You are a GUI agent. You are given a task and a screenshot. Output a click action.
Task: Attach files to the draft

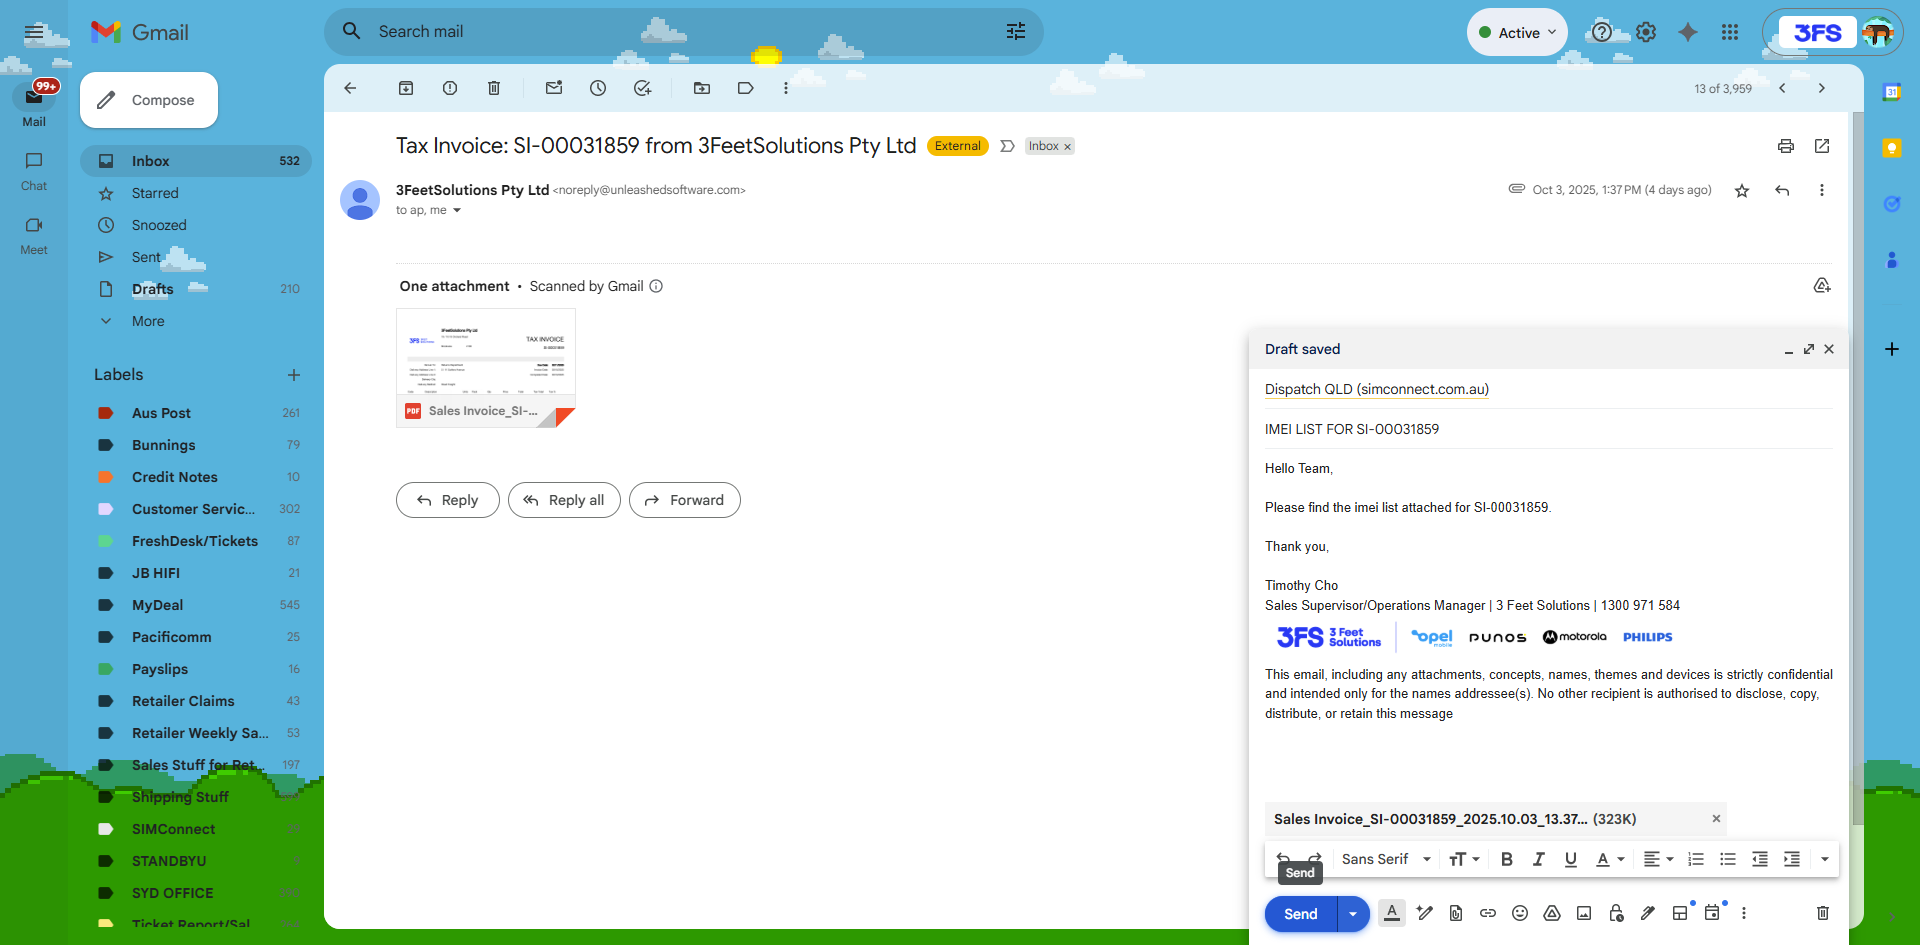(1456, 913)
